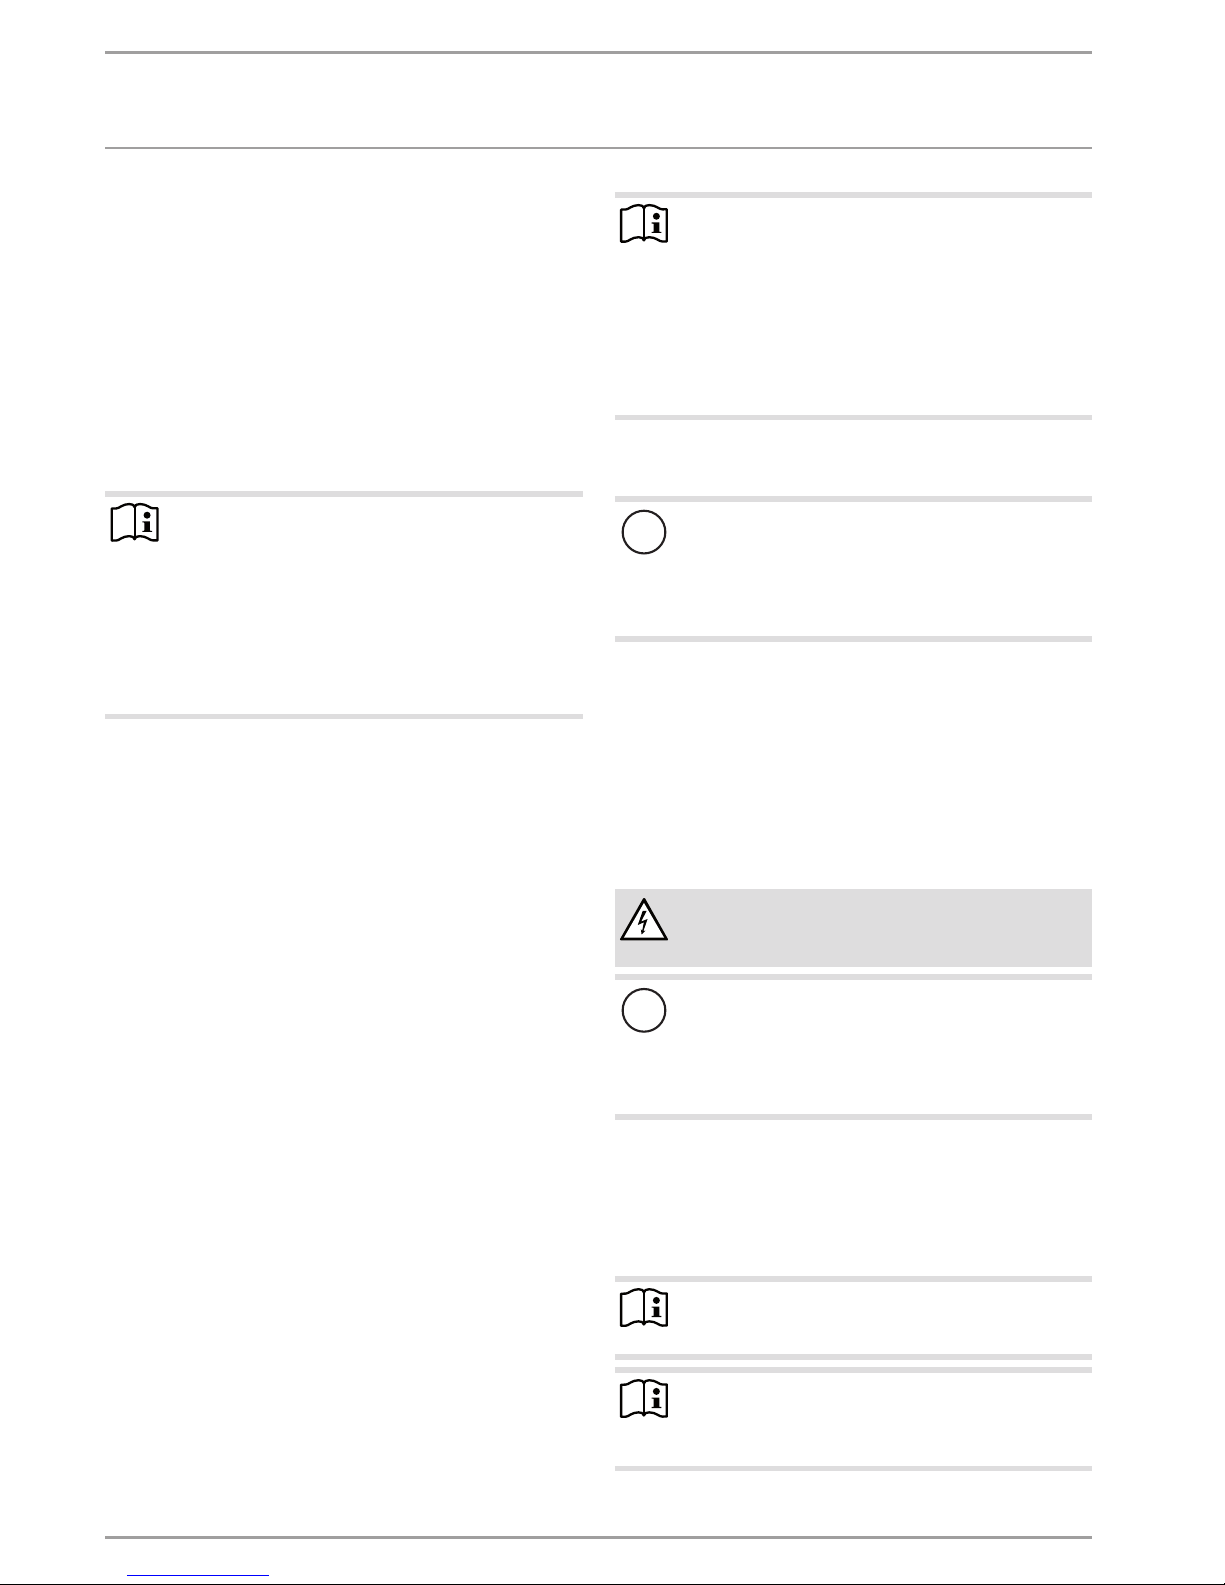Click the blank body of the left column info note
Viewport: 1225px width, 1585px height.
[x=370, y=606]
